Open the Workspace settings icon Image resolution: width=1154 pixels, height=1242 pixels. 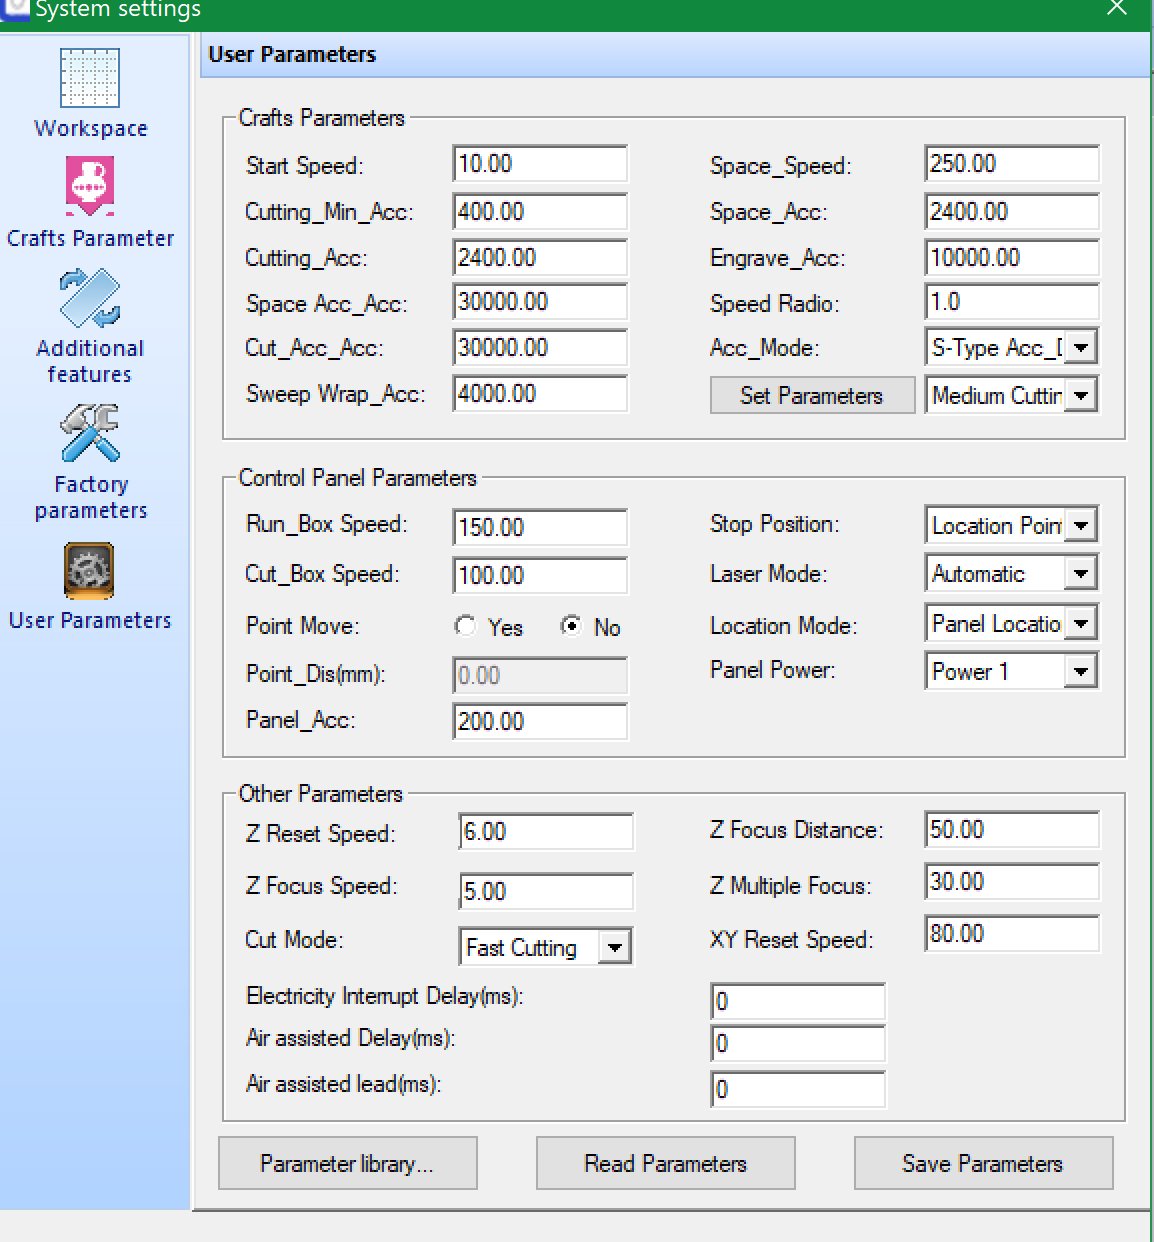click(90, 78)
